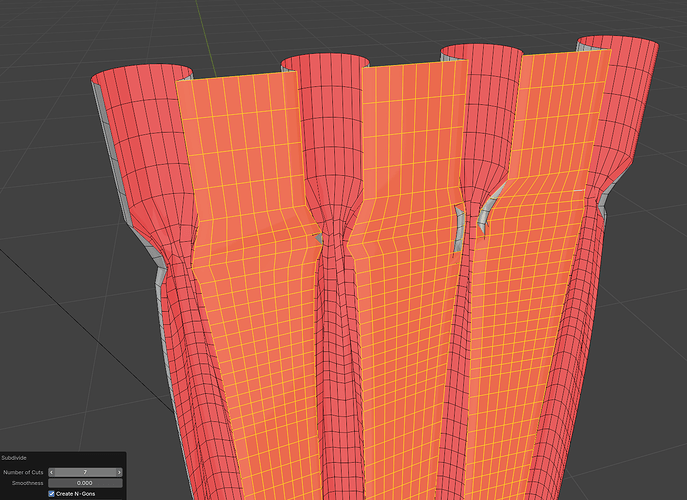Uncheck the Create N-Gons checkbox

[51, 493]
